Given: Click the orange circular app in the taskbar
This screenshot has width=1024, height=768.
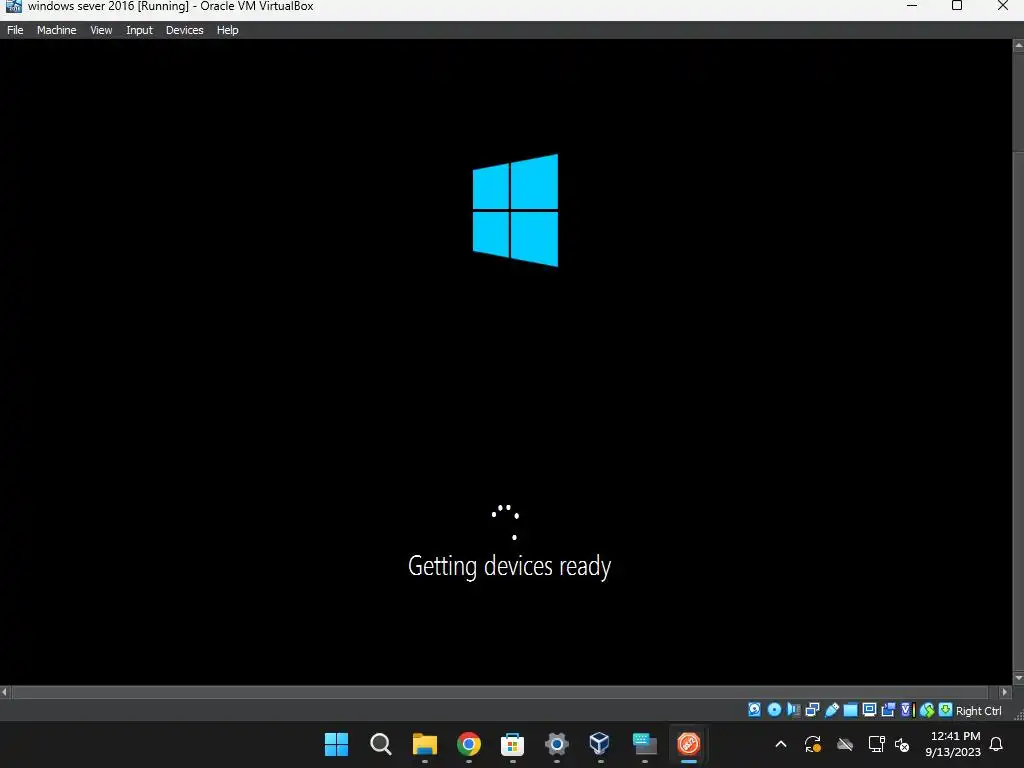Looking at the screenshot, I should 688,744.
